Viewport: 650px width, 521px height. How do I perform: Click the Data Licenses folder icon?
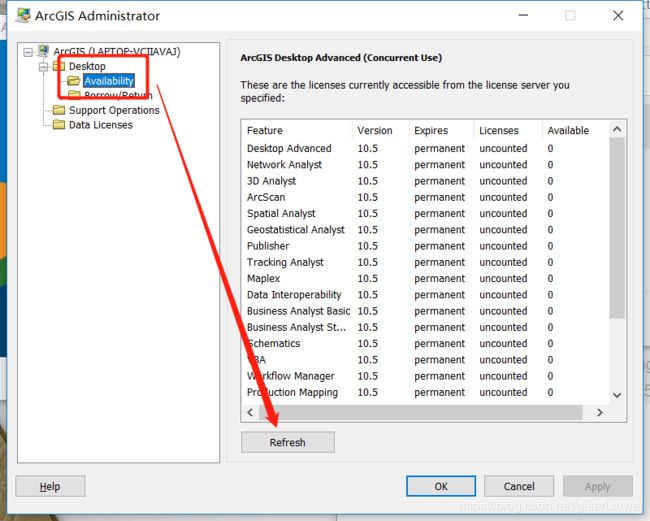[59, 124]
